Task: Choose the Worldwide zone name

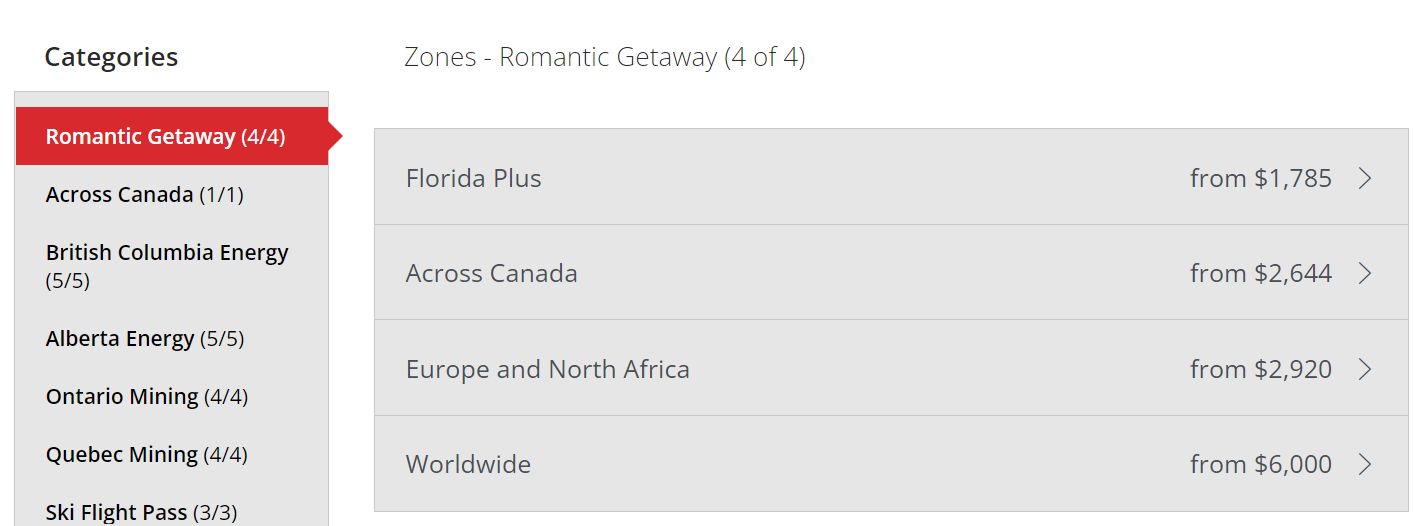Action: tap(468, 464)
